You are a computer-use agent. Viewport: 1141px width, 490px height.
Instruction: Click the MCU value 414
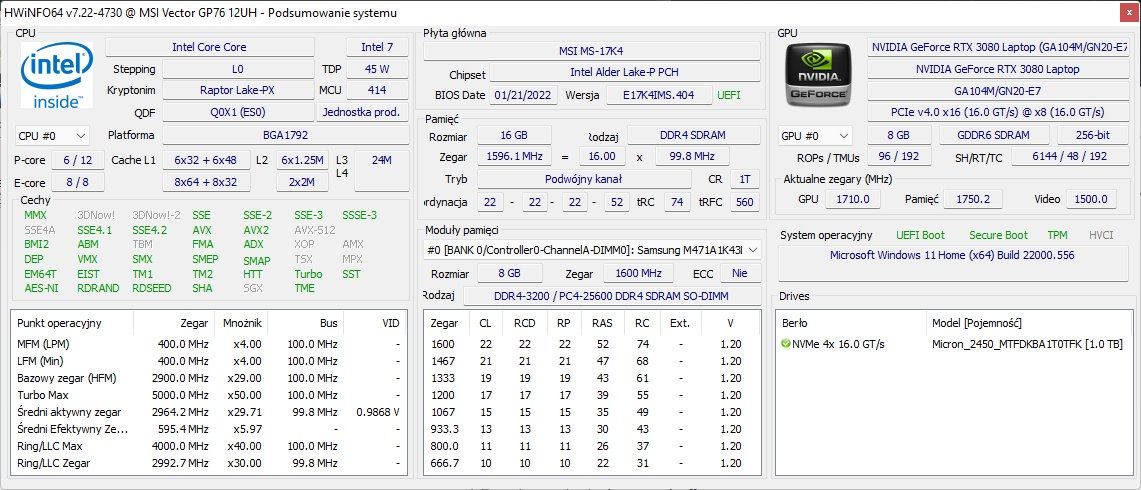[377, 91]
